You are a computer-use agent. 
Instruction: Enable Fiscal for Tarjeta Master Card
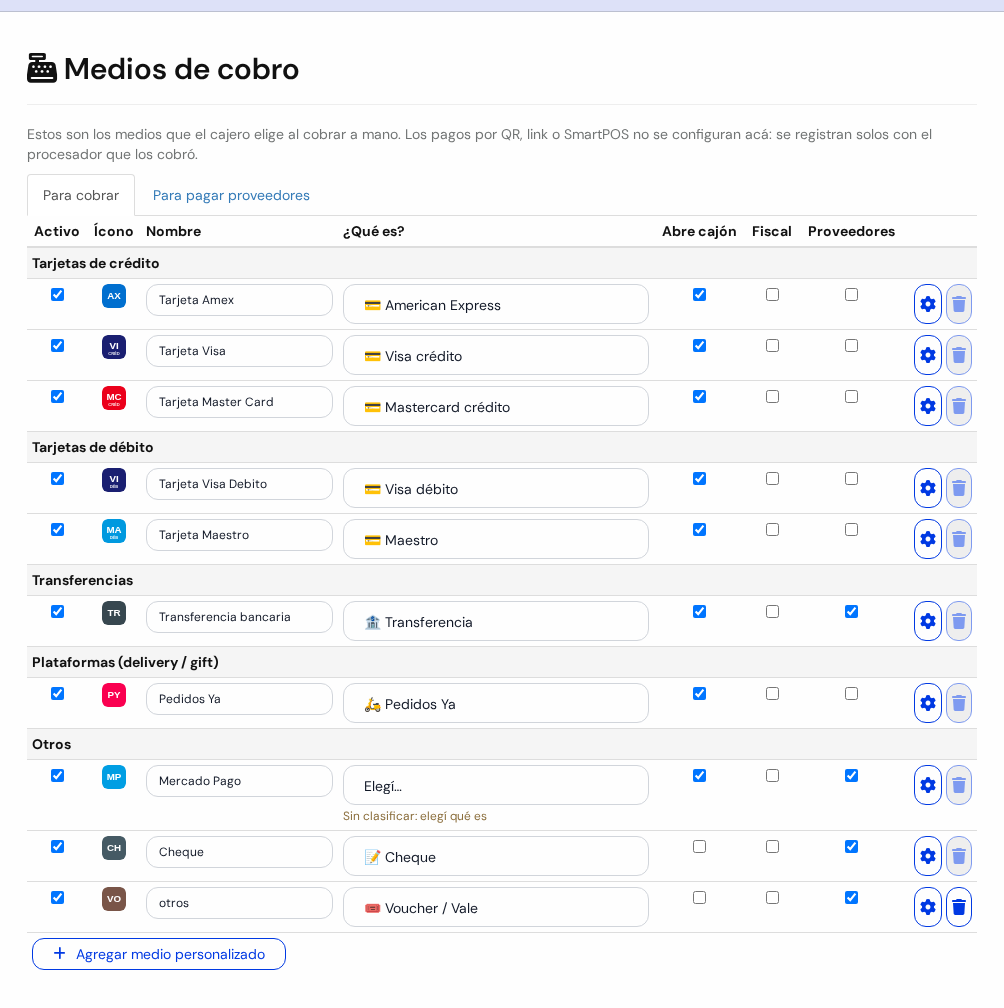click(x=772, y=397)
